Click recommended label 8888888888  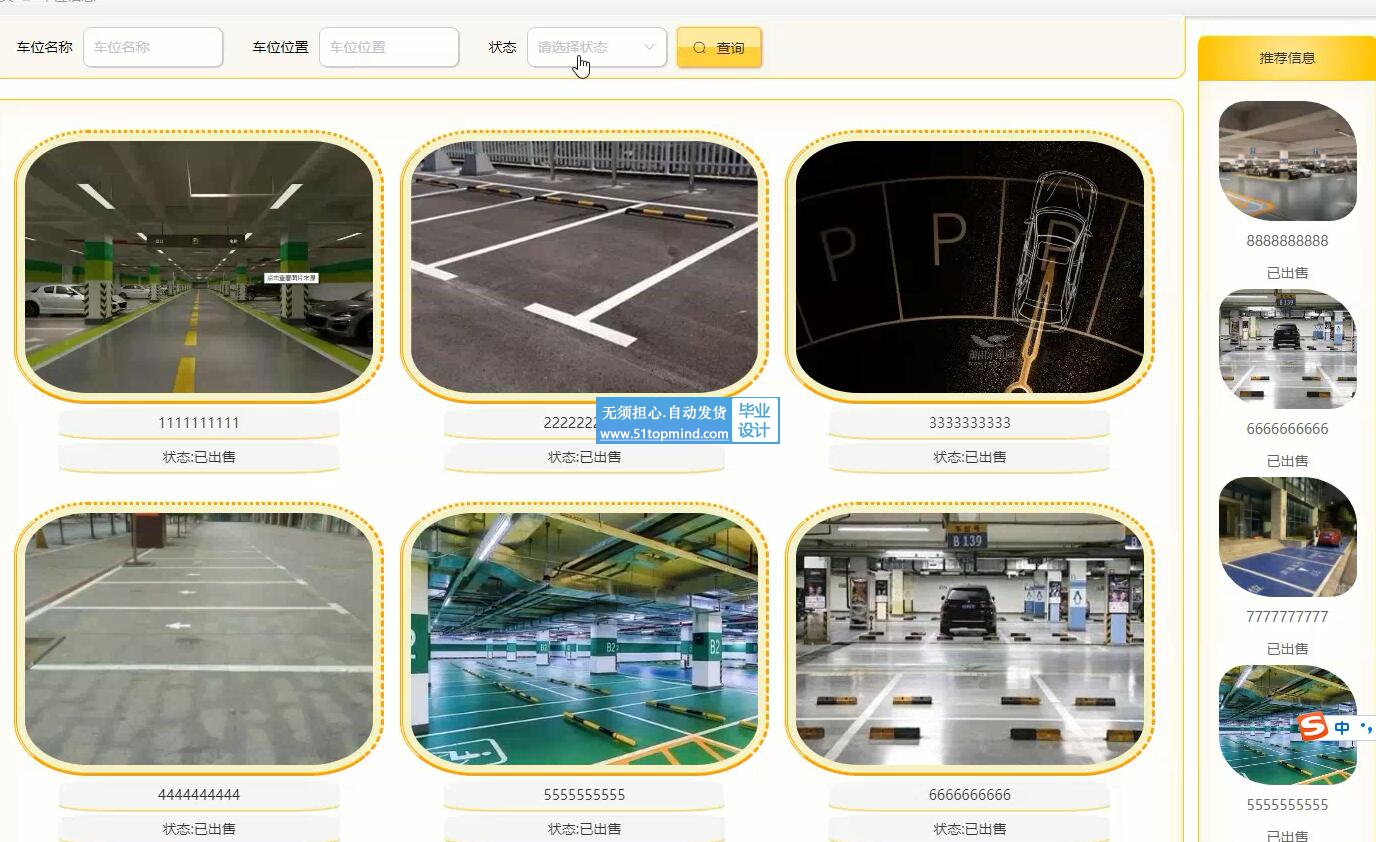[1287, 241]
